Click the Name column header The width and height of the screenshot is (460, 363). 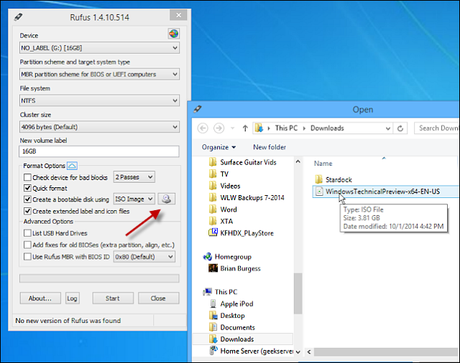[323, 163]
